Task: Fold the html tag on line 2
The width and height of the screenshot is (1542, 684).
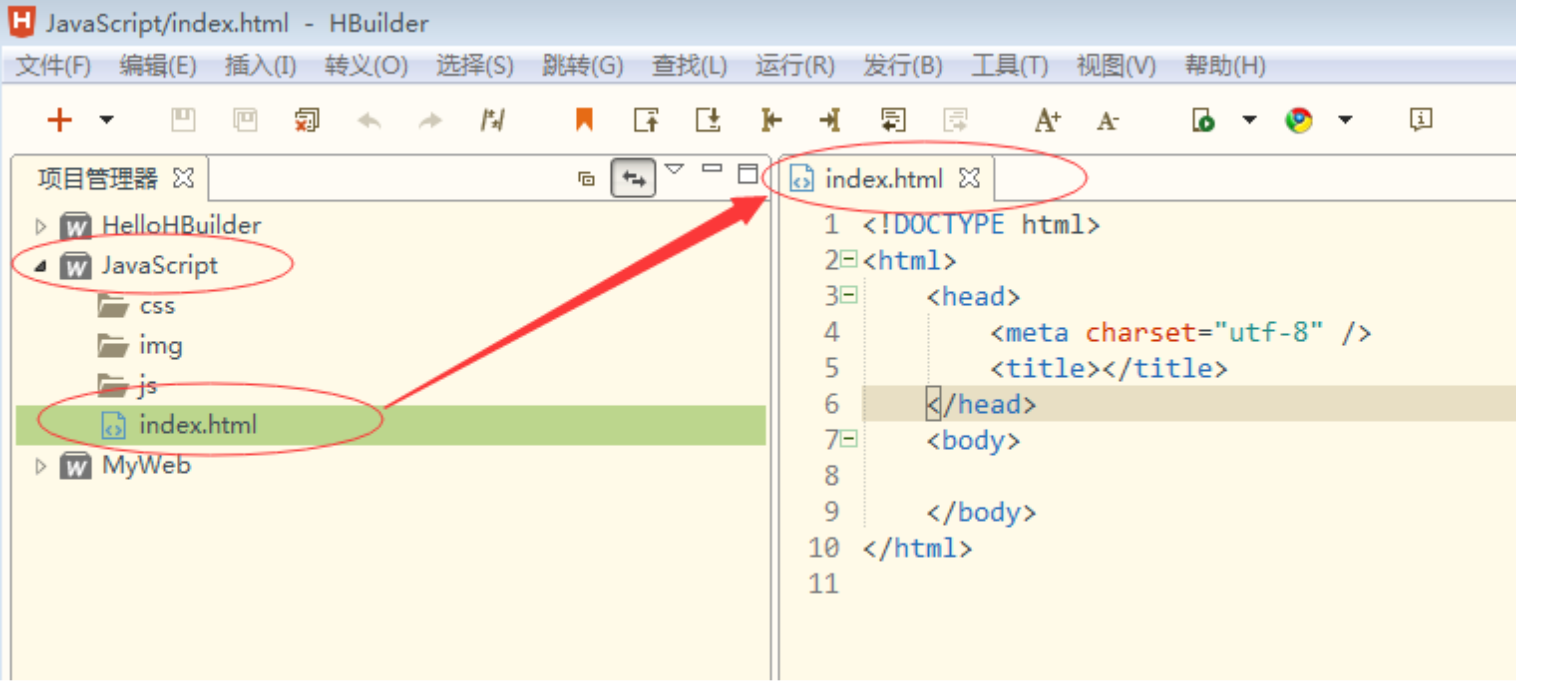Action: tap(848, 260)
